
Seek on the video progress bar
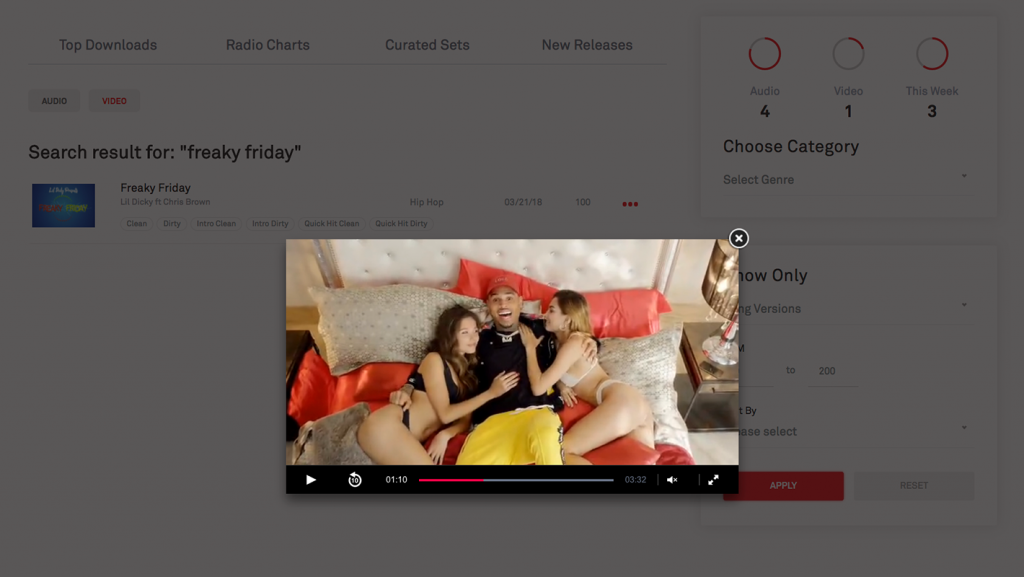[x=516, y=480]
